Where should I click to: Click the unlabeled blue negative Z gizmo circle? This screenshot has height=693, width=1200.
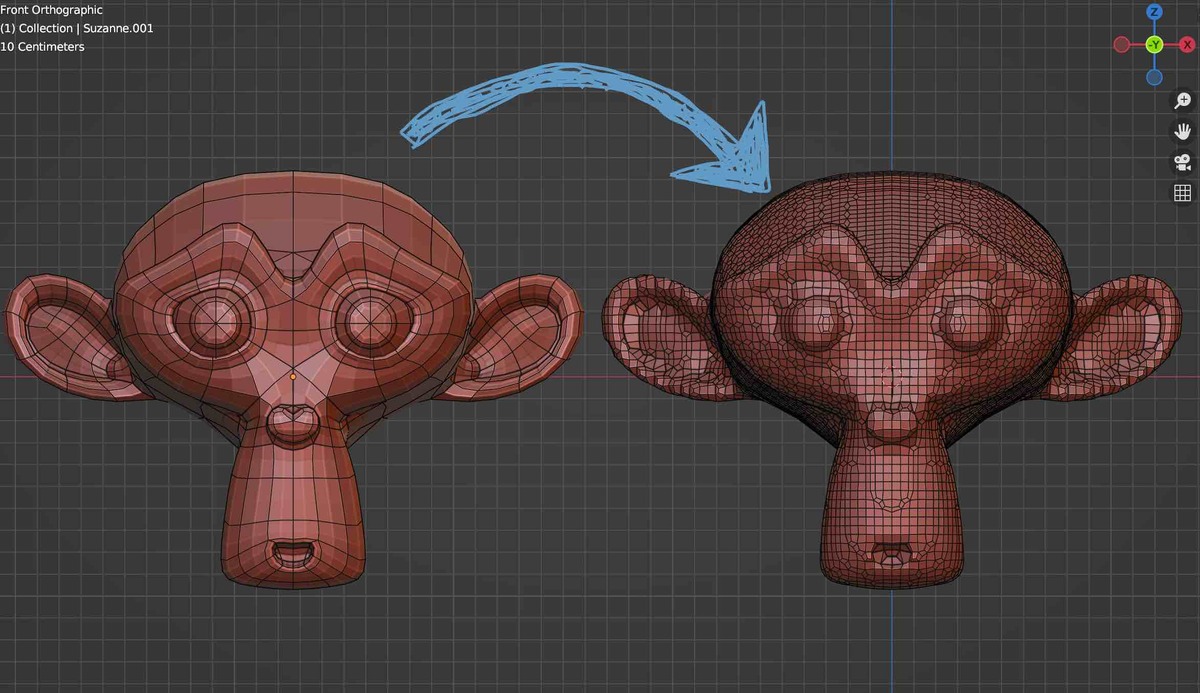[x=1154, y=77]
